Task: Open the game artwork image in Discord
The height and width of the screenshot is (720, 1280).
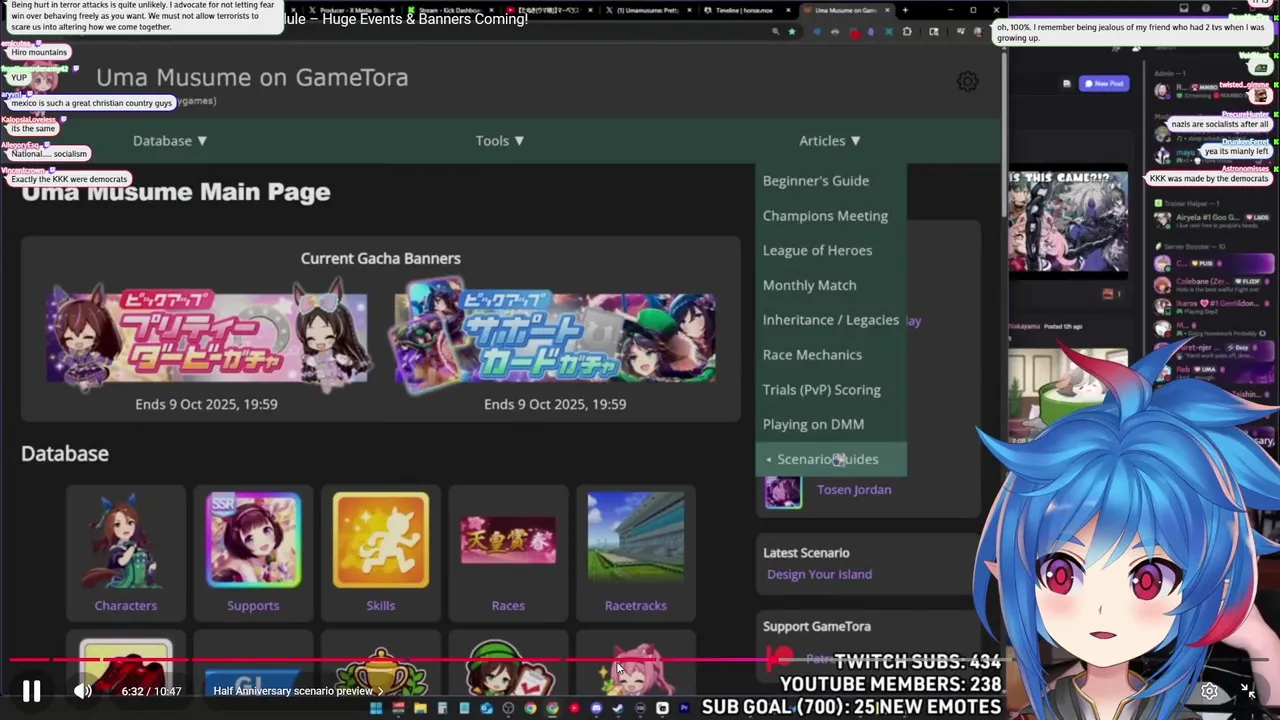Action: (1068, 222)
